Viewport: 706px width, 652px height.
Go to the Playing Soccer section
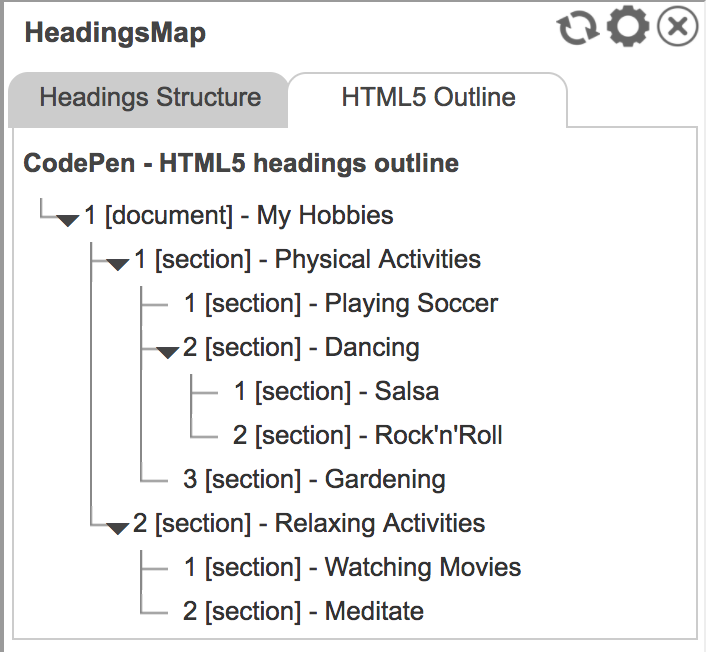340,303
